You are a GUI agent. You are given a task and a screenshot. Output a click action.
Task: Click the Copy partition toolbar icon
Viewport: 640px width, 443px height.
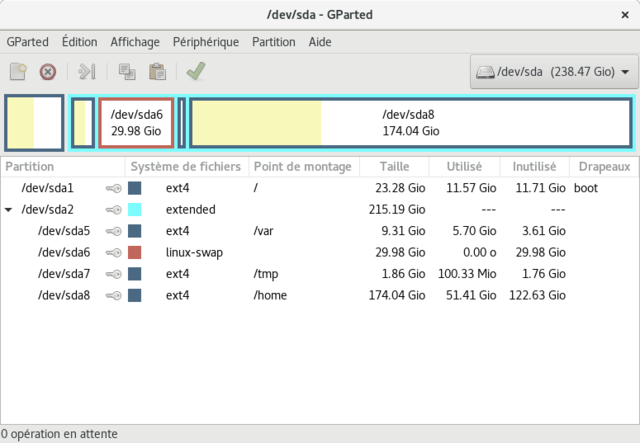coord(127,71)
